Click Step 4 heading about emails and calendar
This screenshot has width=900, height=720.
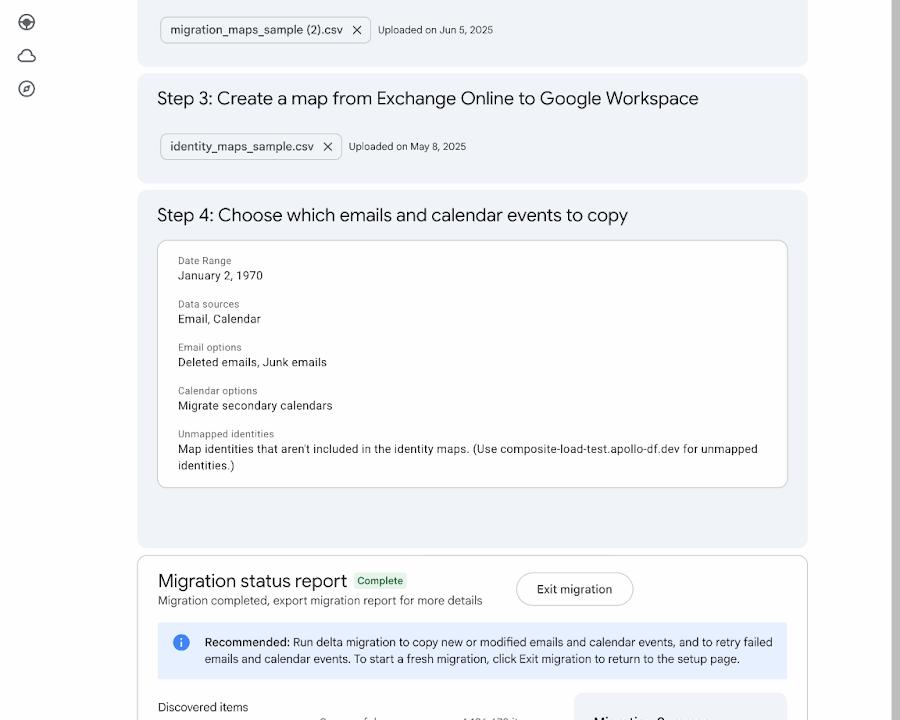[x=393, y=215]
